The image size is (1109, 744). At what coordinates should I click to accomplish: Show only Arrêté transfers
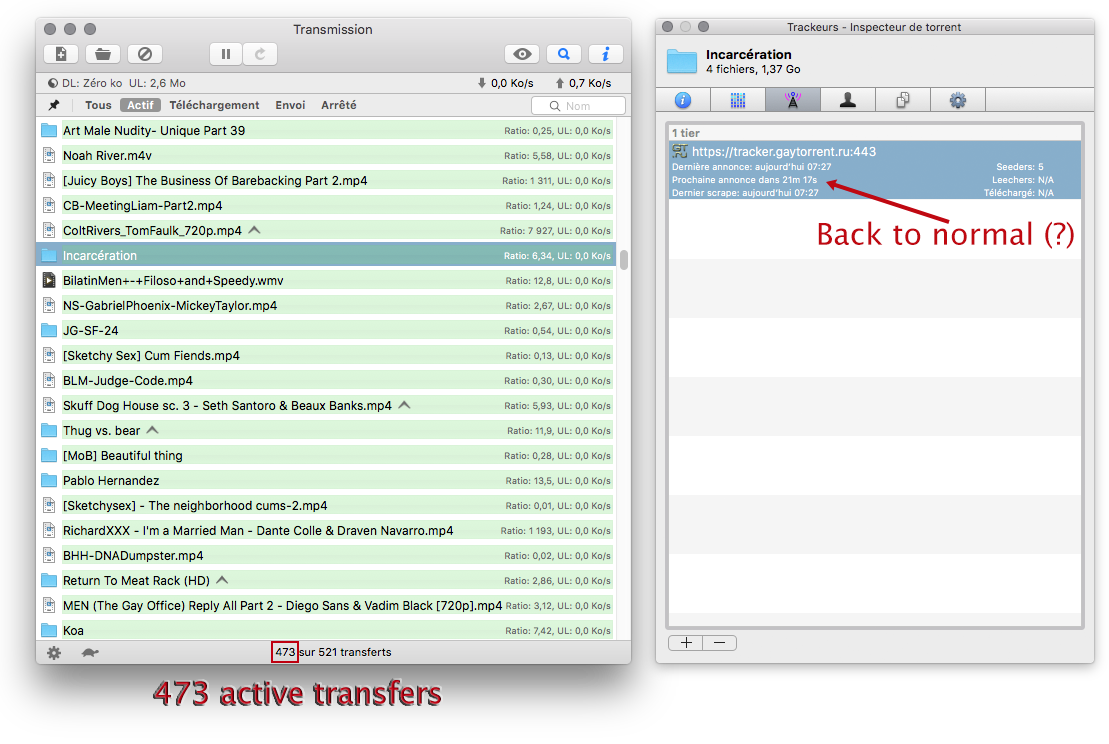pyautogui.click(x=339, y=105)
